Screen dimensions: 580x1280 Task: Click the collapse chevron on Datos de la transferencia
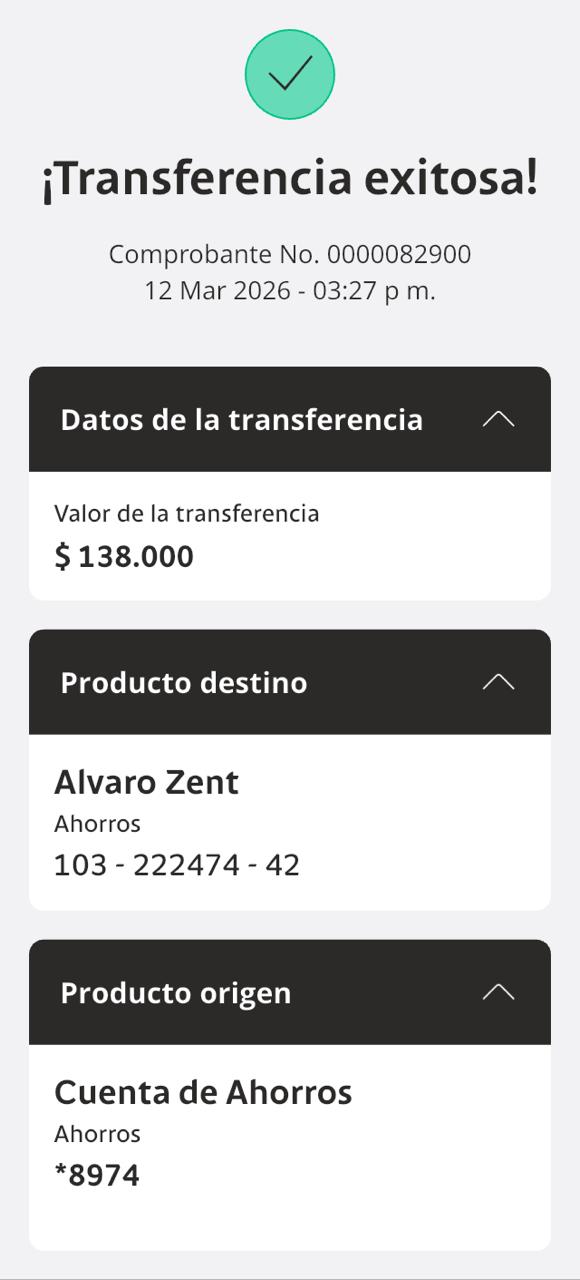pyautogui.click(x=500, y=419)
